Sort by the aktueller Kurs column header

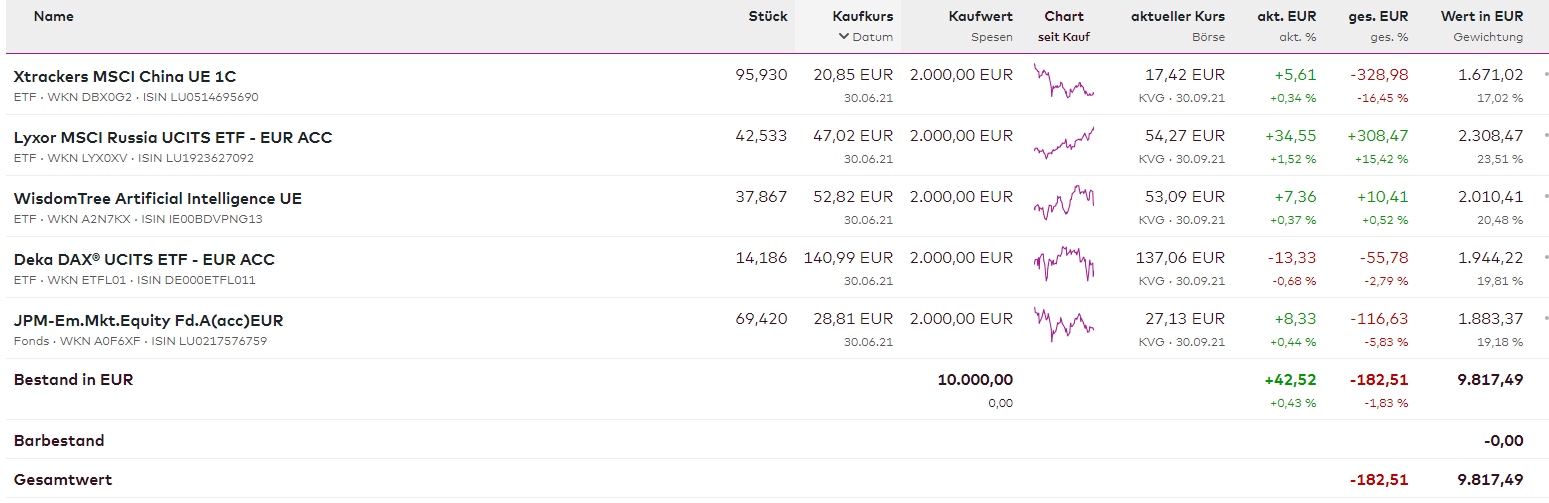1177,16
